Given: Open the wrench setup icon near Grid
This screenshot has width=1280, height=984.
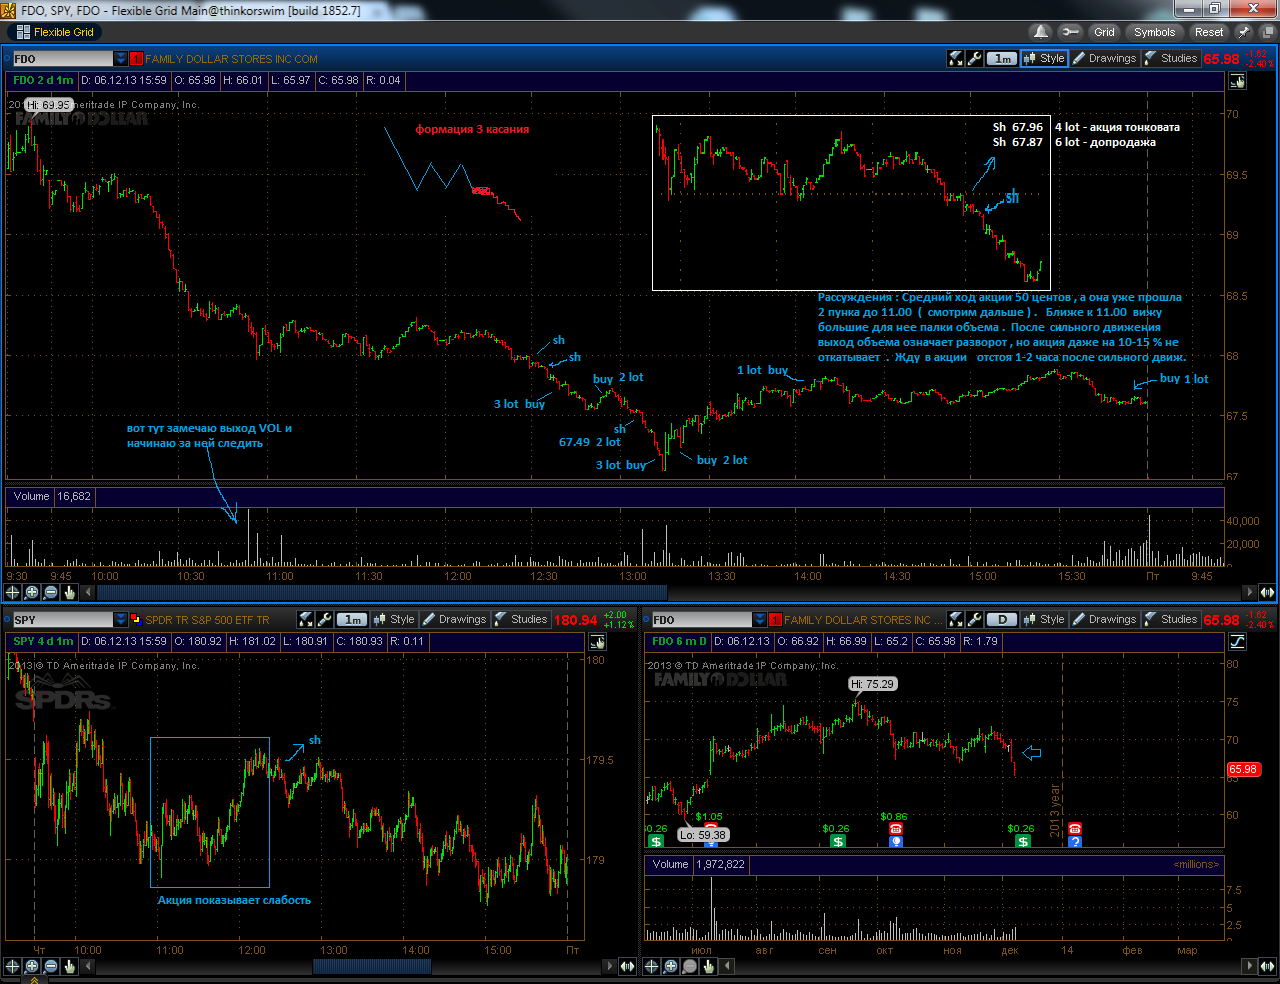Looking at the screenshot, I should click(1070, 32).
